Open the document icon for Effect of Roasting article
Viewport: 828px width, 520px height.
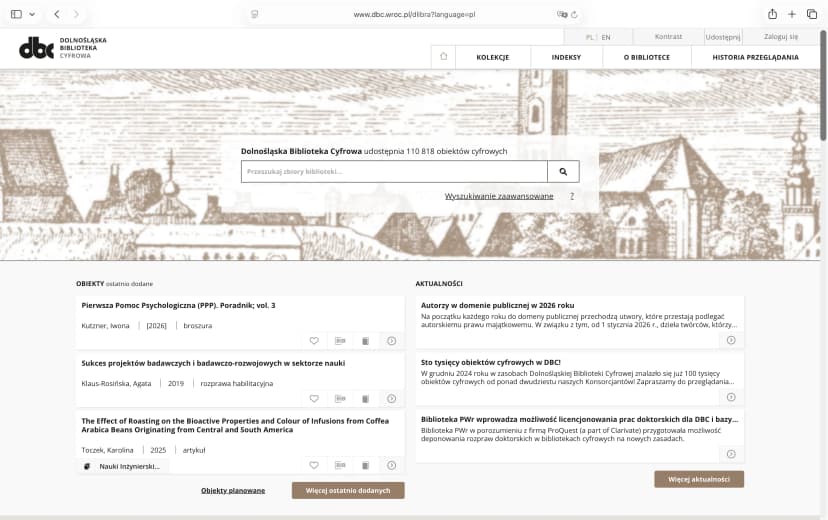point(365,465)
